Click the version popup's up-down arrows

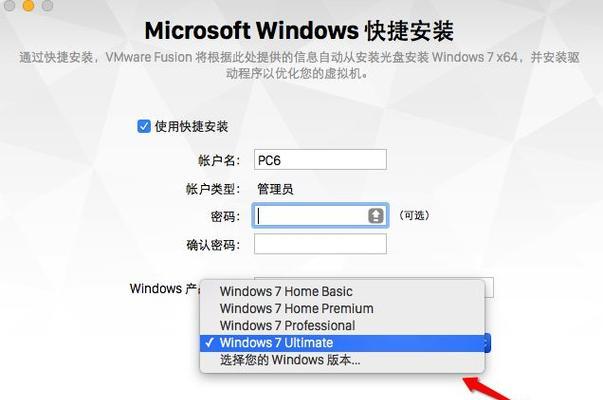(x=487, y=343)
